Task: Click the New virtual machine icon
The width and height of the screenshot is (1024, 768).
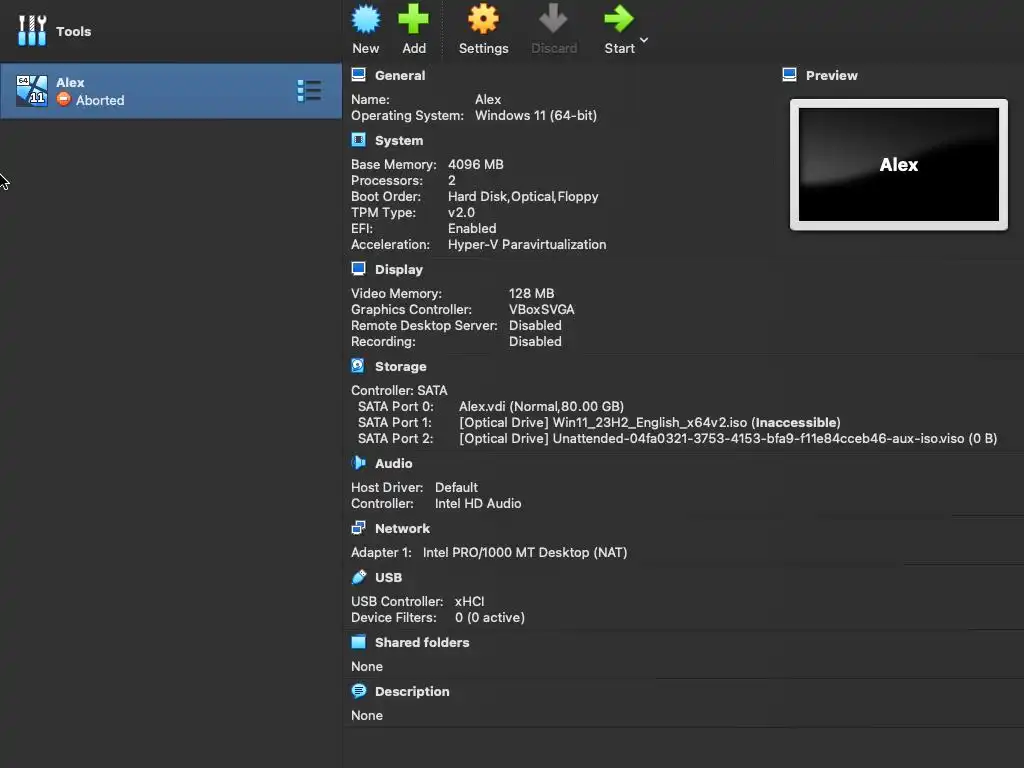Action: point(366,19)
